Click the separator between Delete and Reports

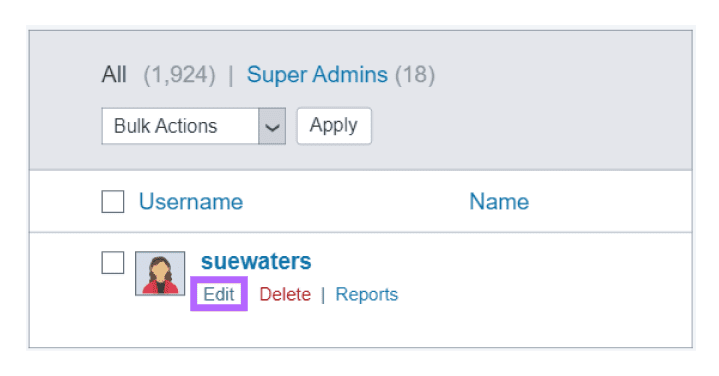323,295
